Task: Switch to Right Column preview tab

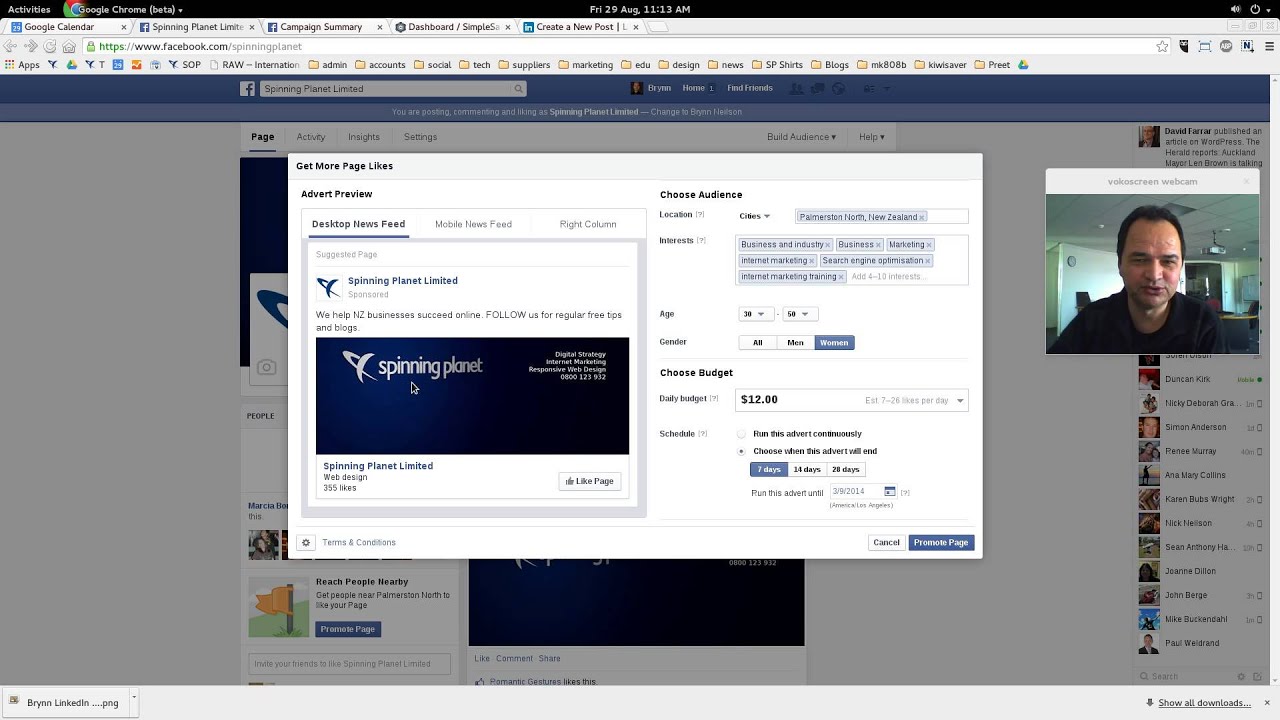Action: pyautogui.click(x=588, y=224)
